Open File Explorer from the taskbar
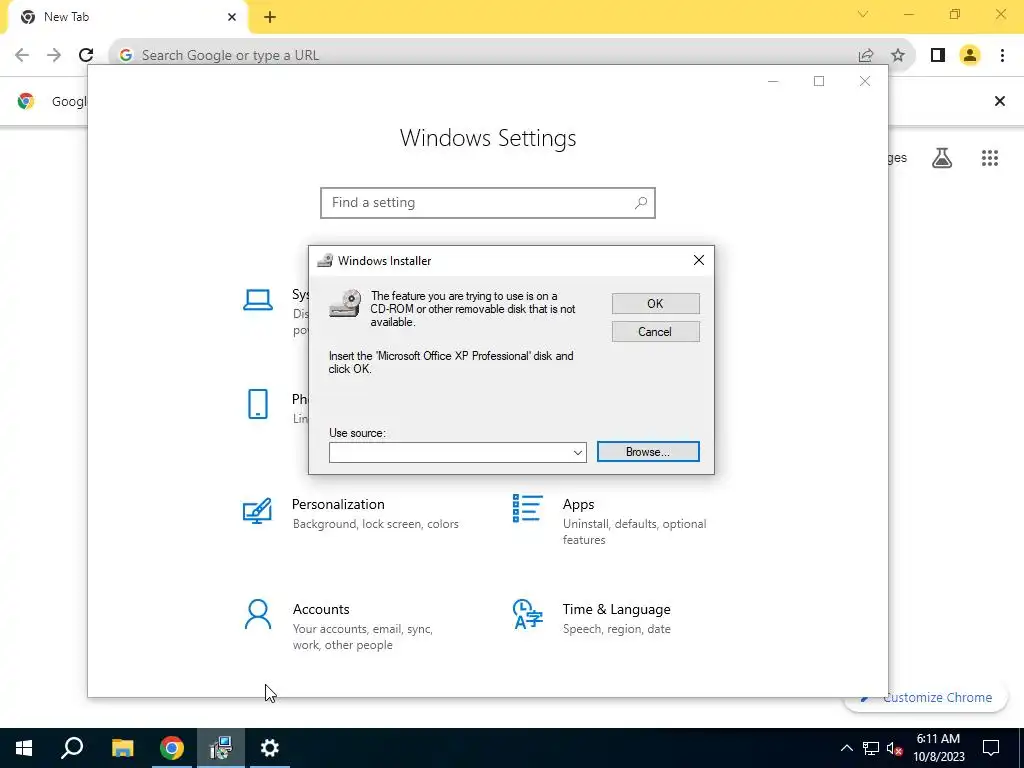 (122, 748)
